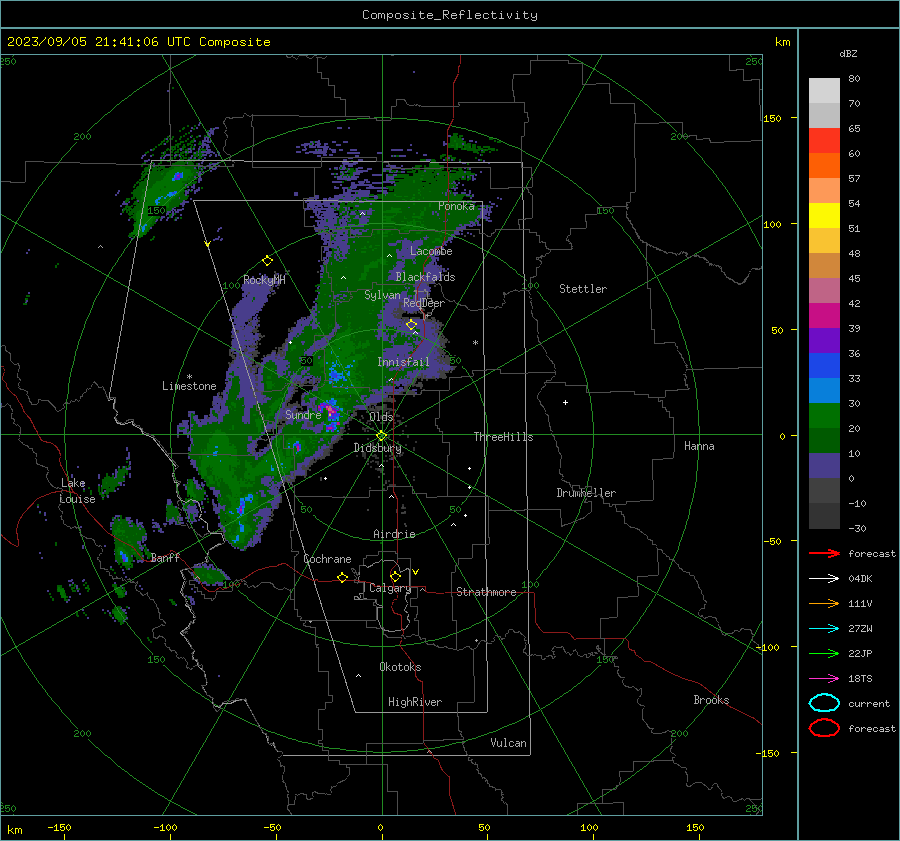Click the Drumheller city label
This screenshot has height=841, width=900.
click(x=586, y=493)
